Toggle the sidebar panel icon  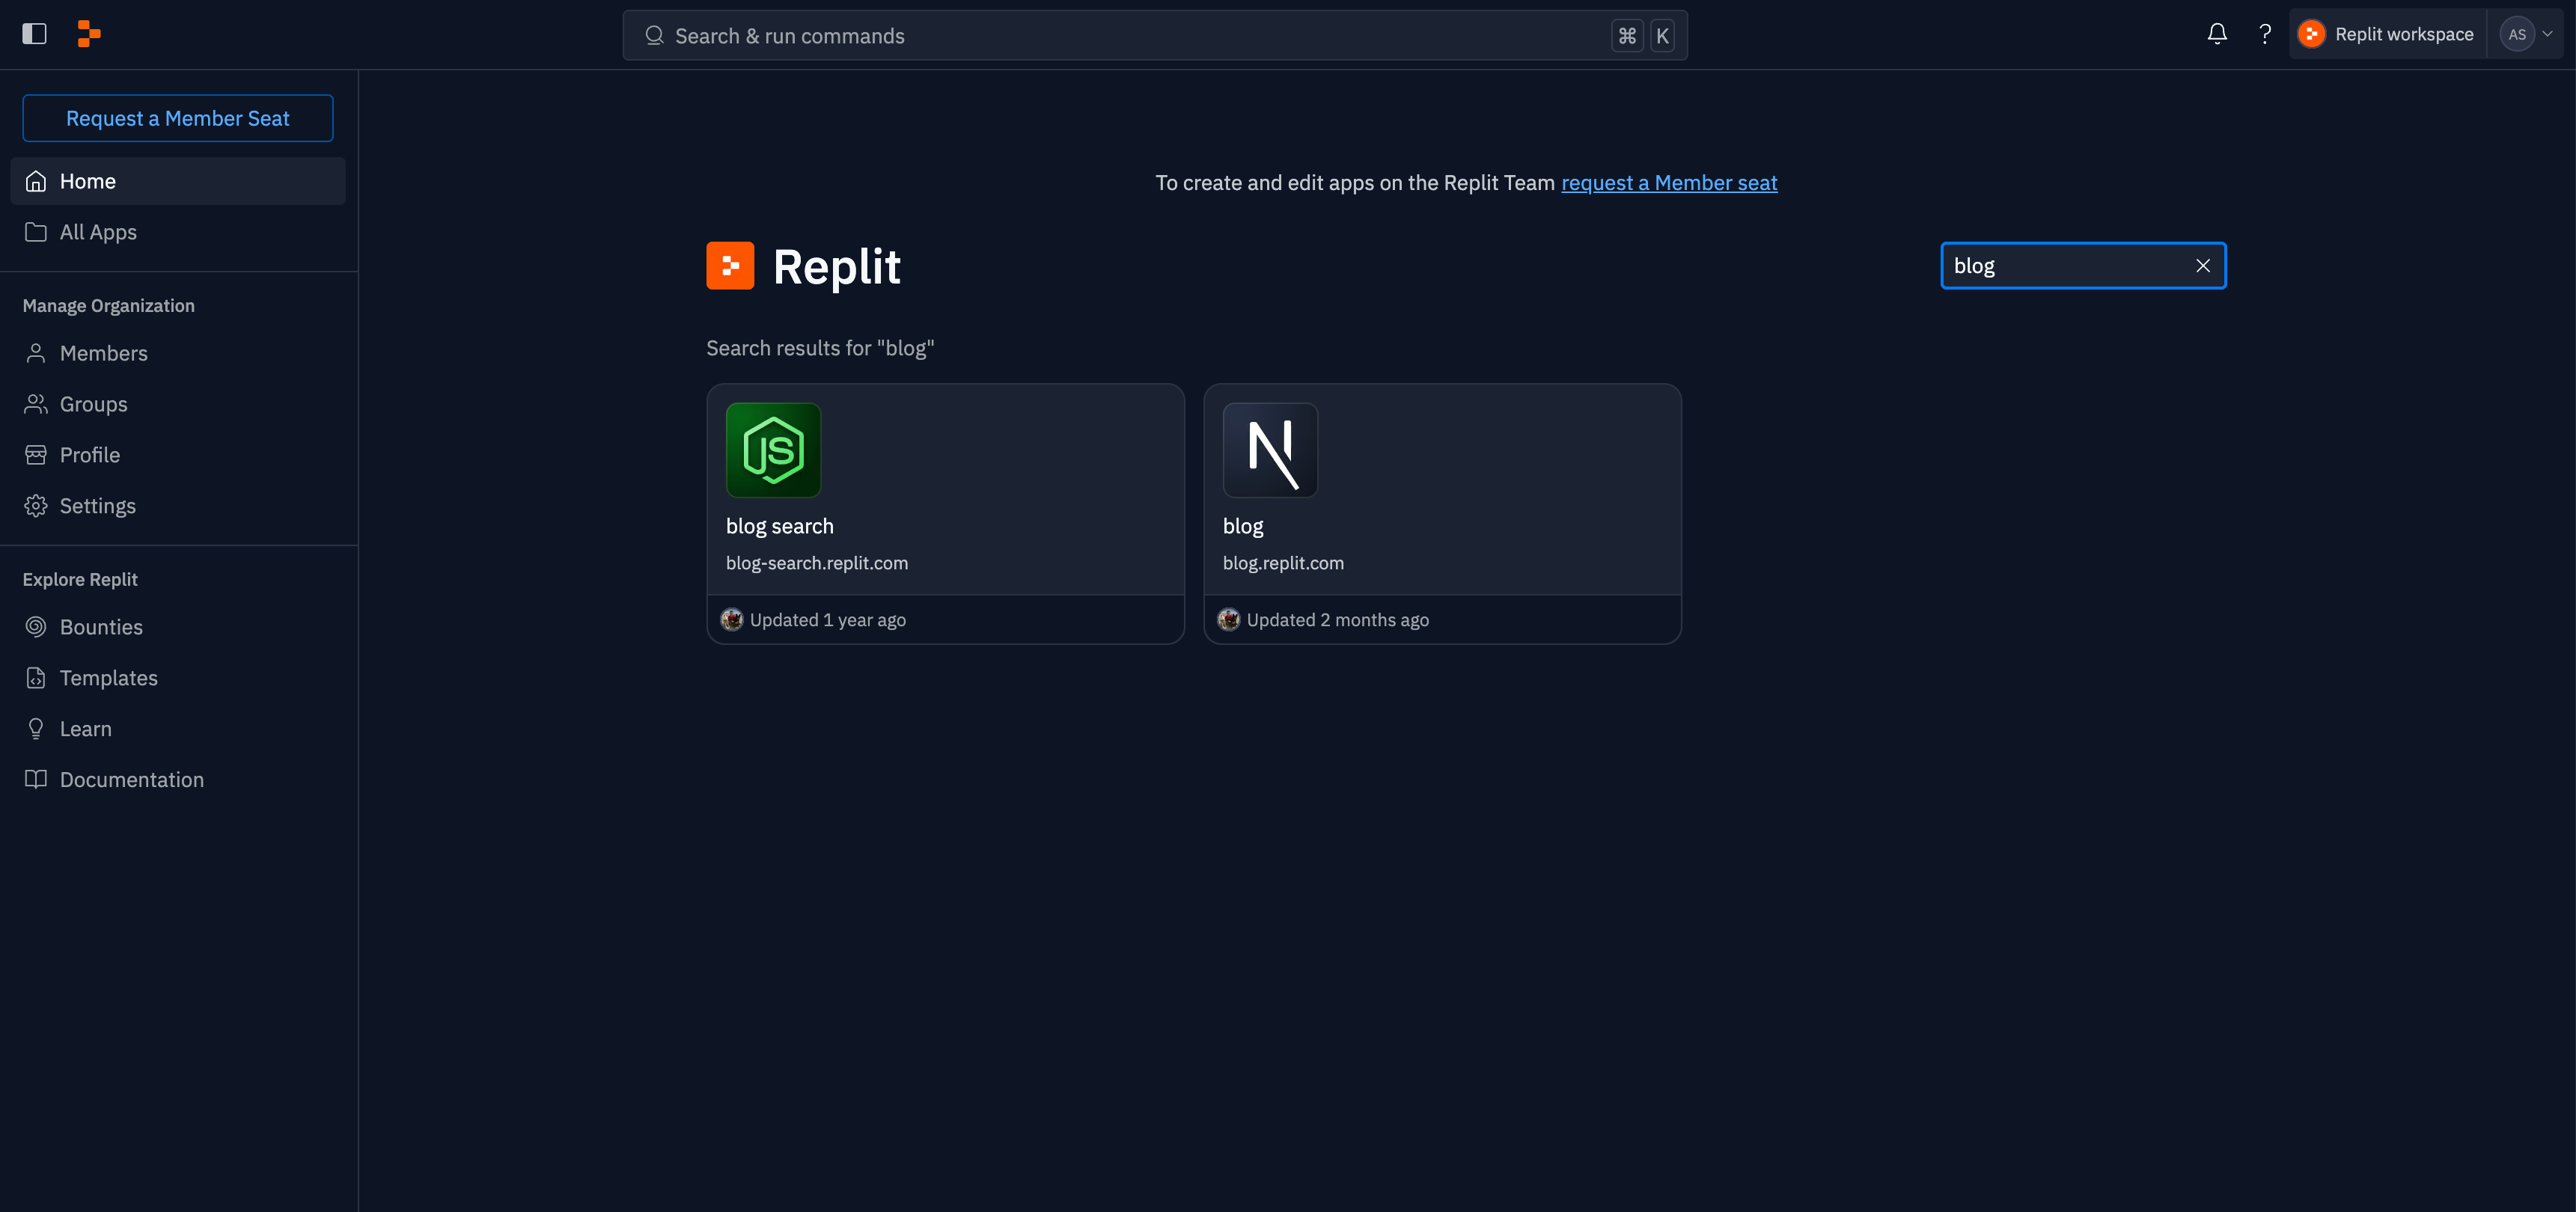(x=34, y=34)
